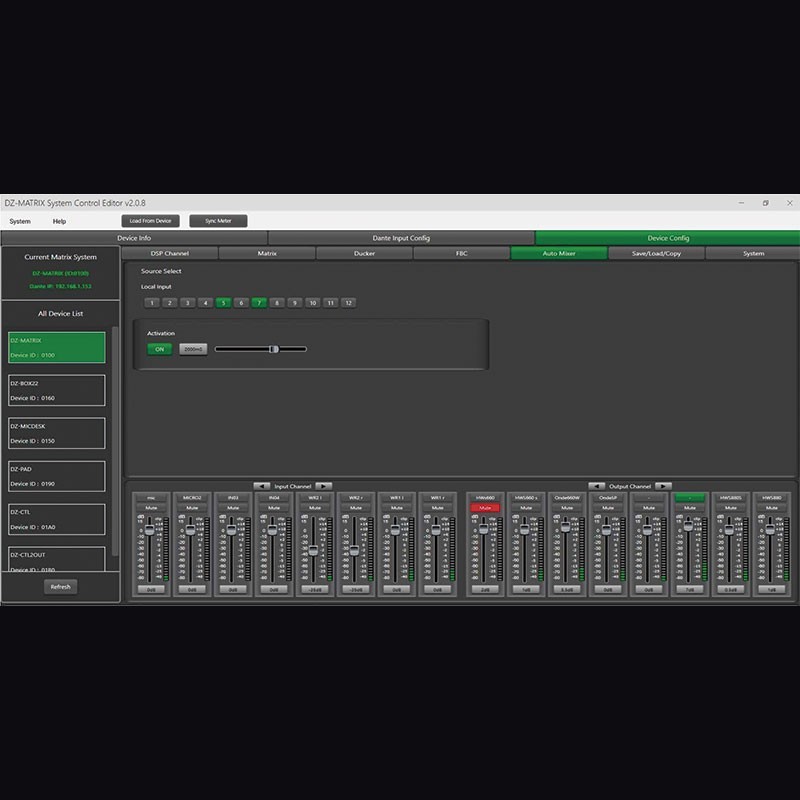
Task: Click the Onde660W output fader handle
Action: [565, 527]
